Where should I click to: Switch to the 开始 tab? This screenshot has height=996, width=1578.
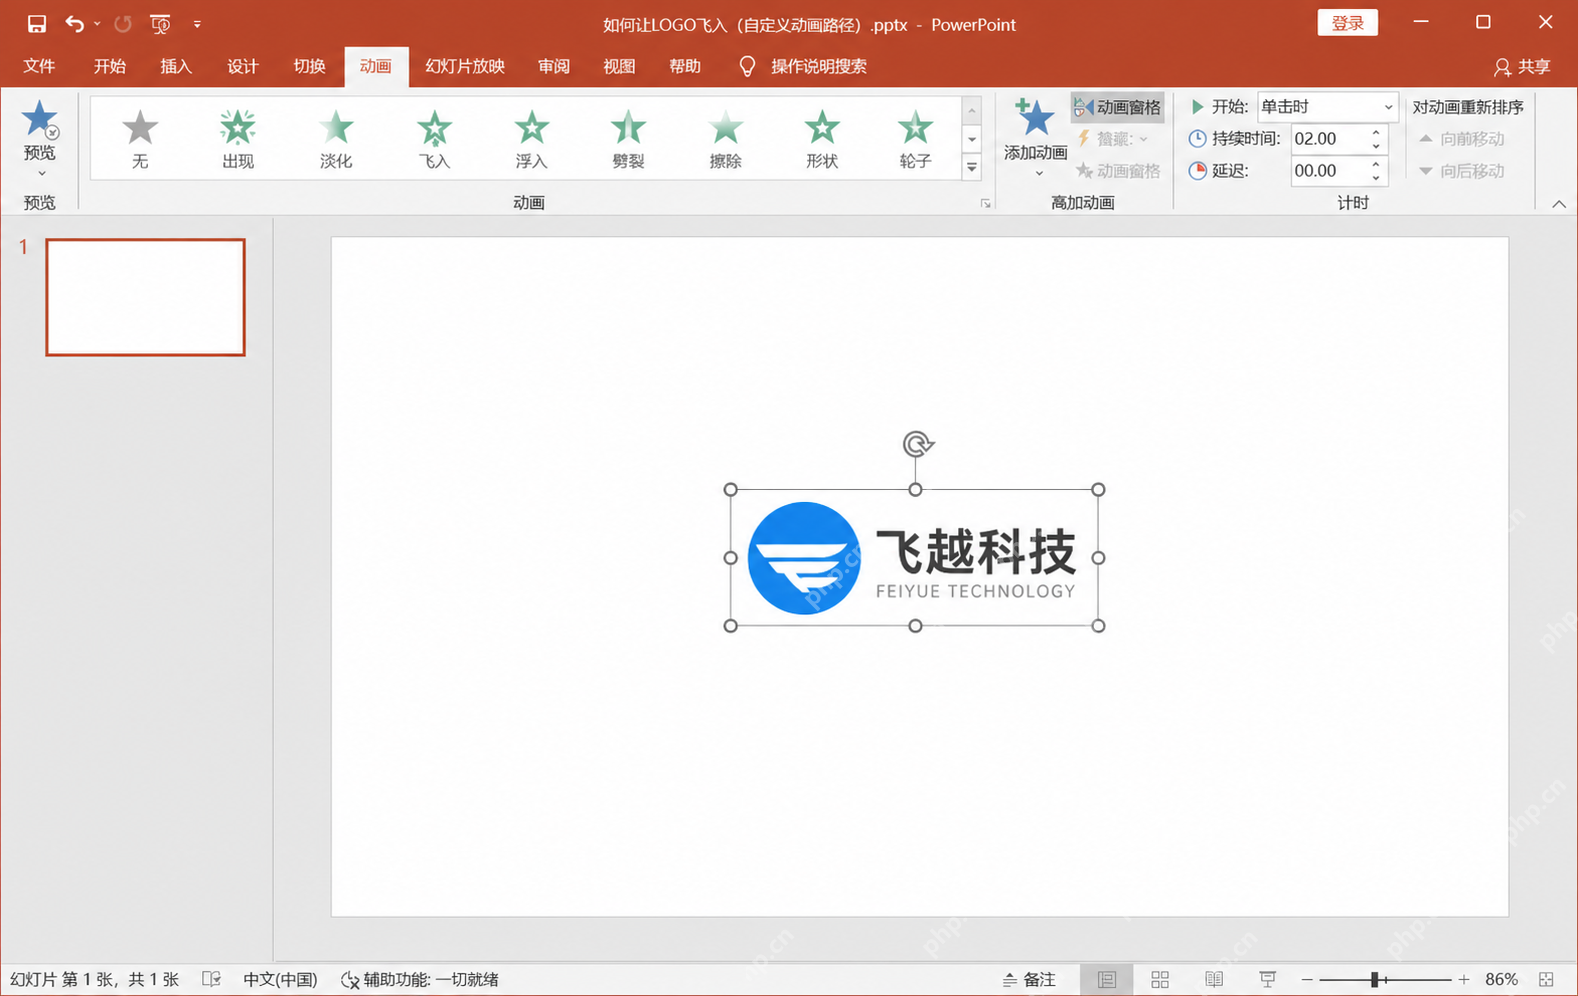[109, 66]
